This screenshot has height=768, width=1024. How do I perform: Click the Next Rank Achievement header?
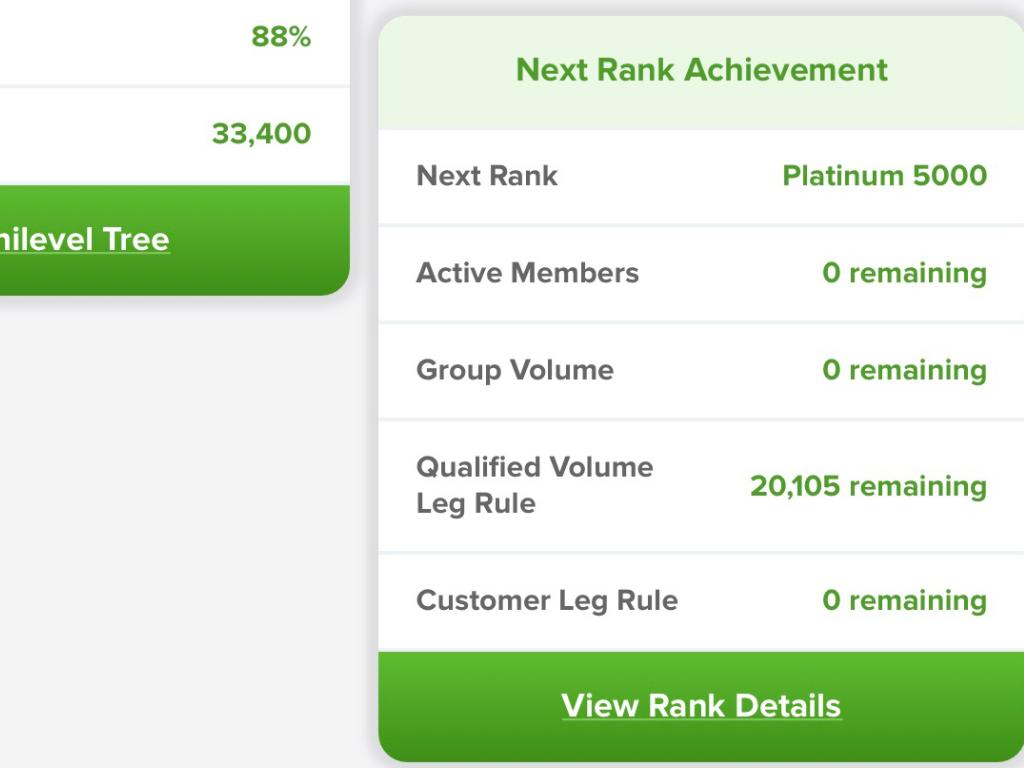click(701, 70)
